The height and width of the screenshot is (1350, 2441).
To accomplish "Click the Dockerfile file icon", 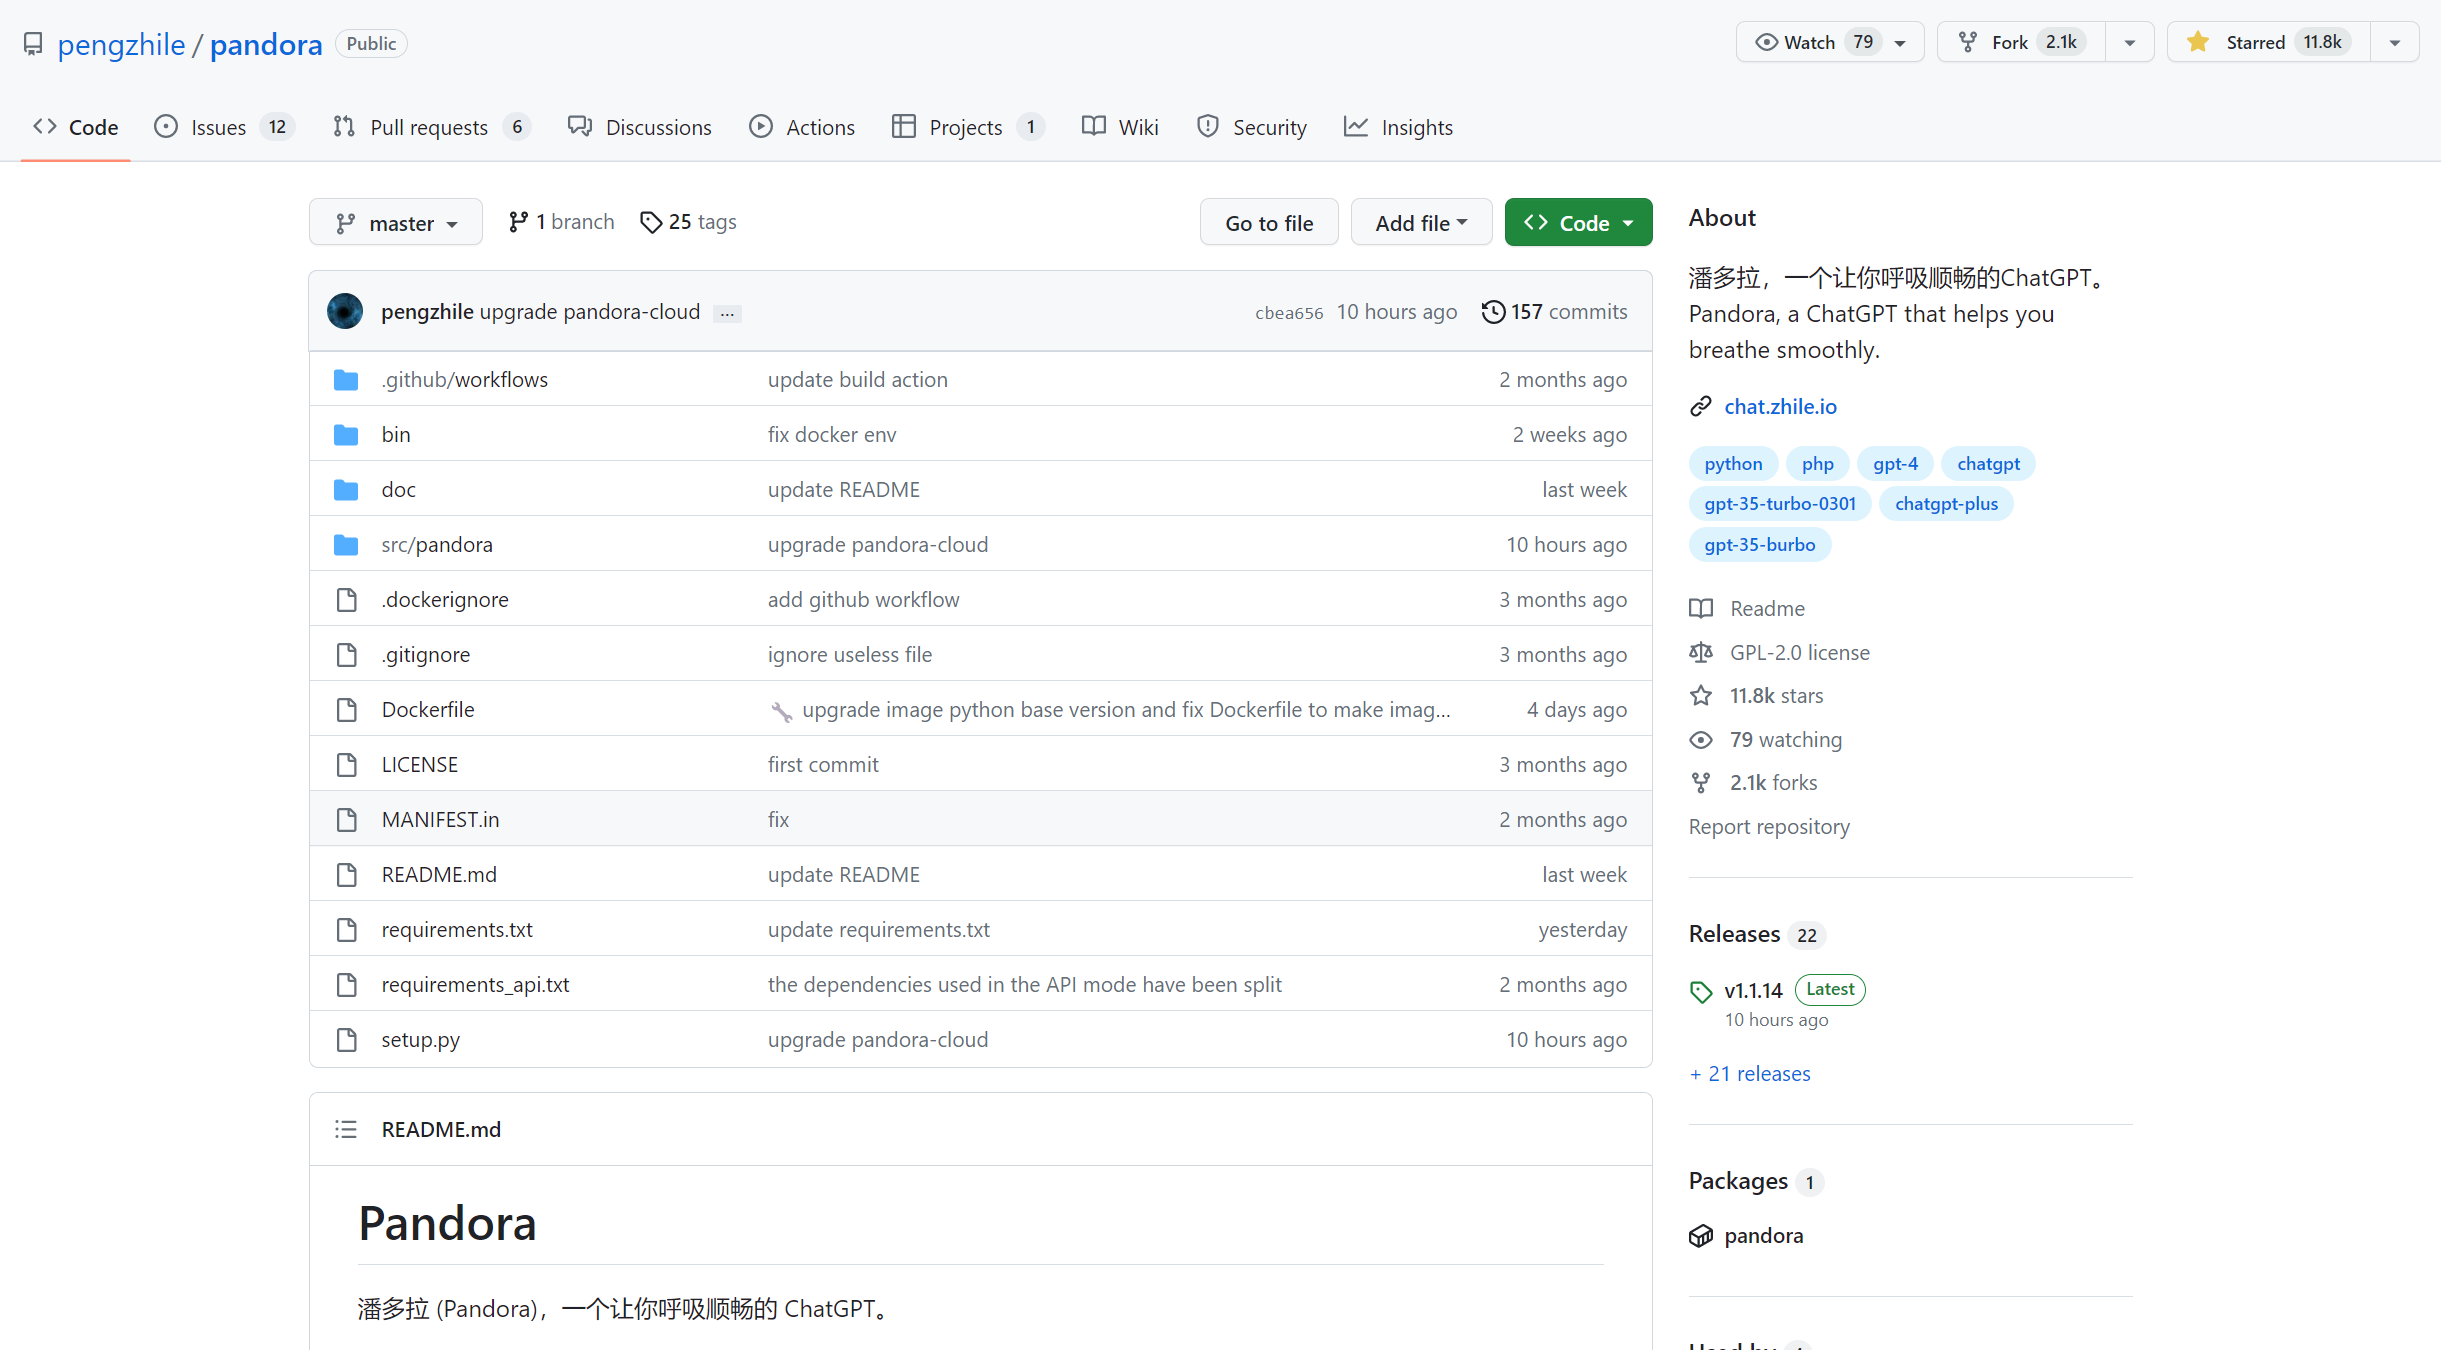I will pos(347,710).
